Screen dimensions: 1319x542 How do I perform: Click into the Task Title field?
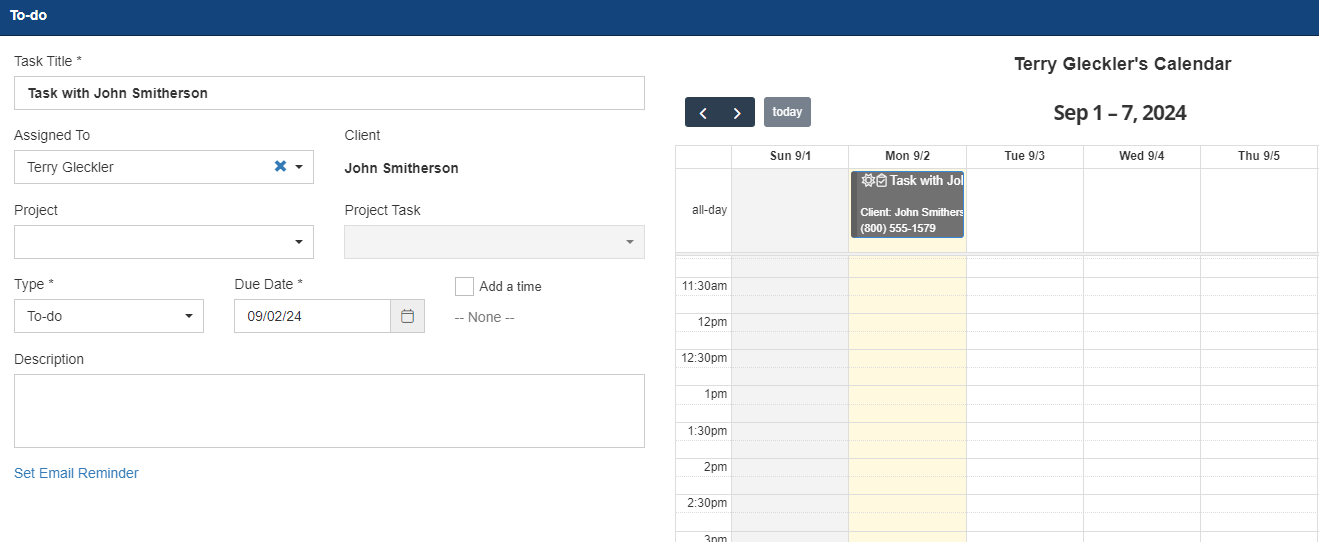(329, 93)
